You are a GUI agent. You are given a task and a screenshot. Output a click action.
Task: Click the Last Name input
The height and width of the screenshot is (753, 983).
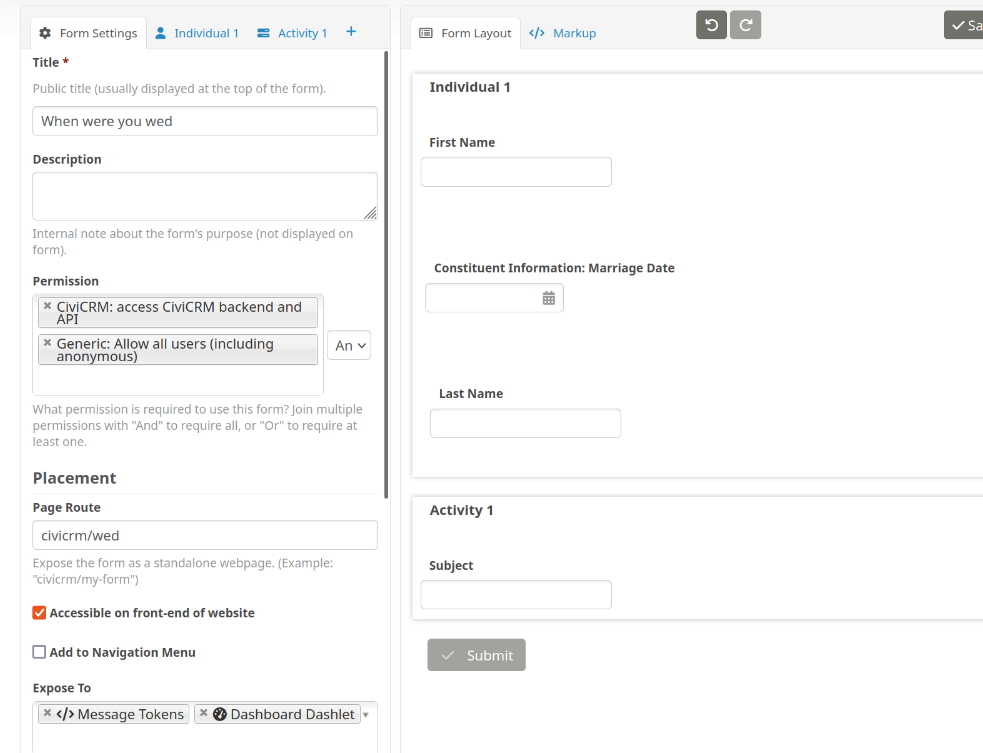pos(525,423)
